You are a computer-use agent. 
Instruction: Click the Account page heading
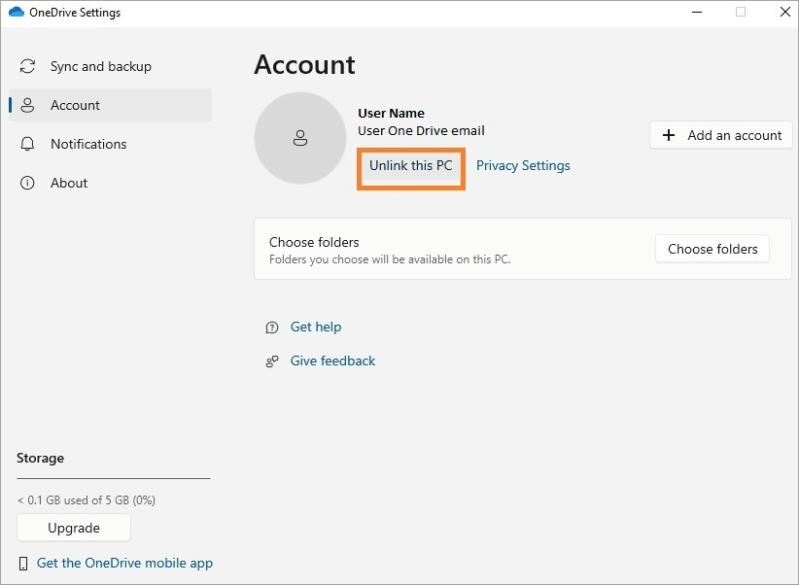point(305,65)
